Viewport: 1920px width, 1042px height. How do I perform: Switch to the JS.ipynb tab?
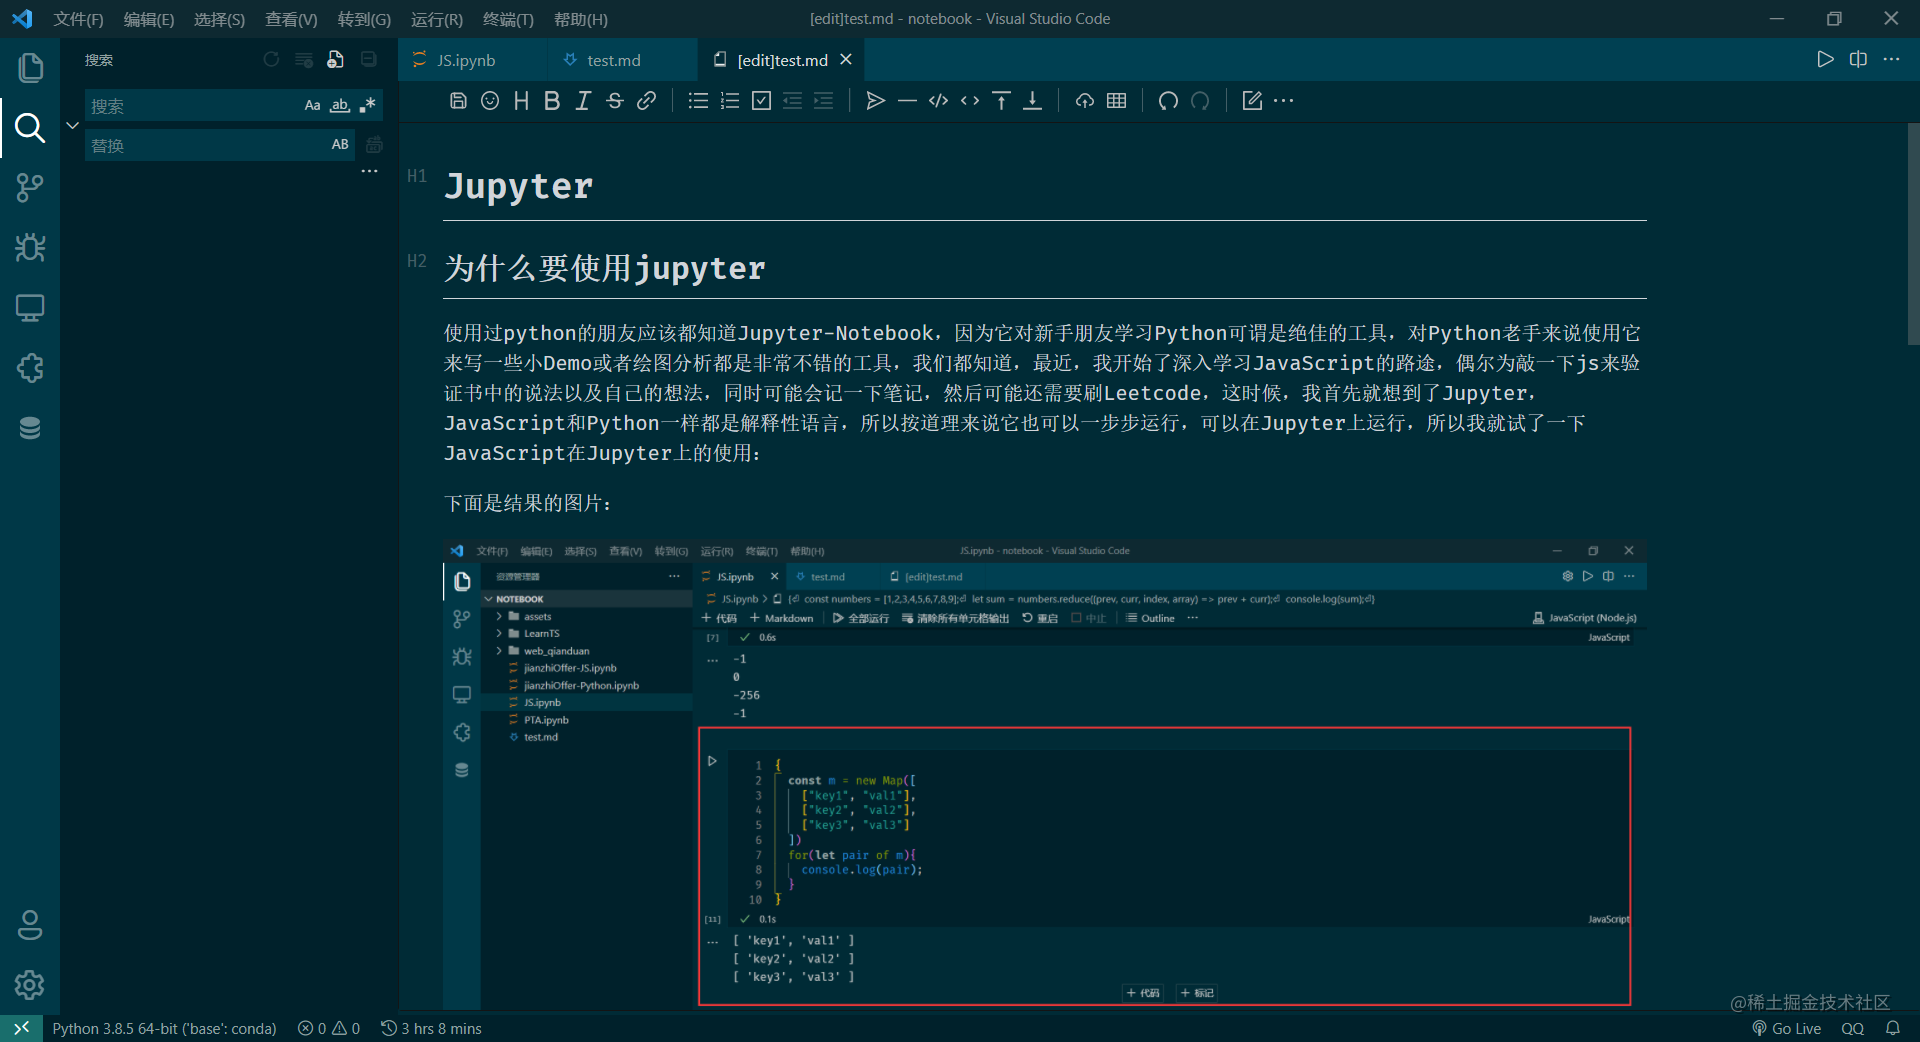[466, 60]
